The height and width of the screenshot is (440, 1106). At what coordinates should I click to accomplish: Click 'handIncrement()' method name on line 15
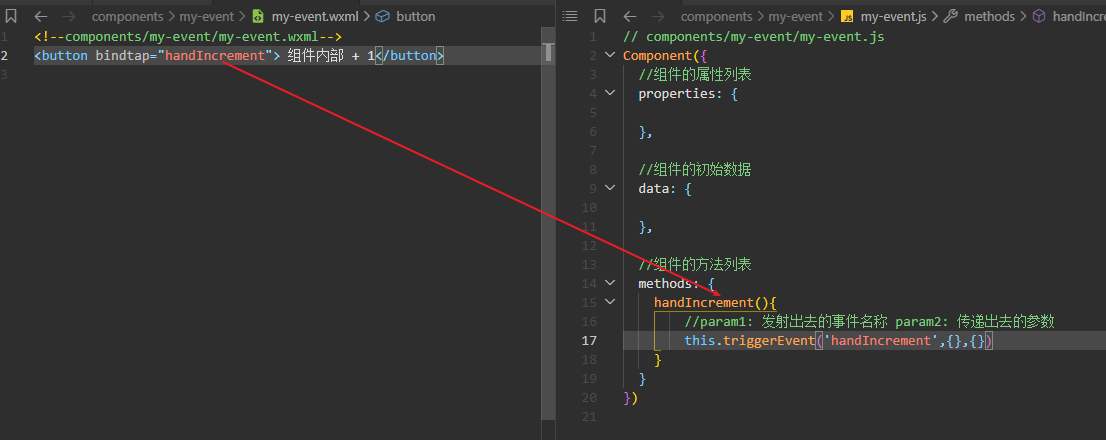(711, 302)
